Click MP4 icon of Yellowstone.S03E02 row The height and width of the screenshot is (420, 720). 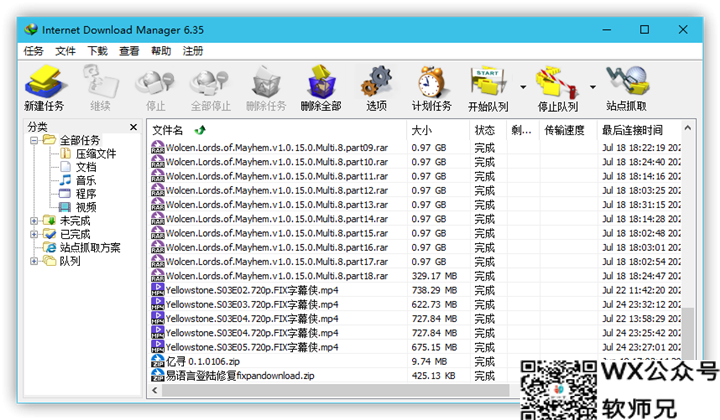click(x=158, y=290)
